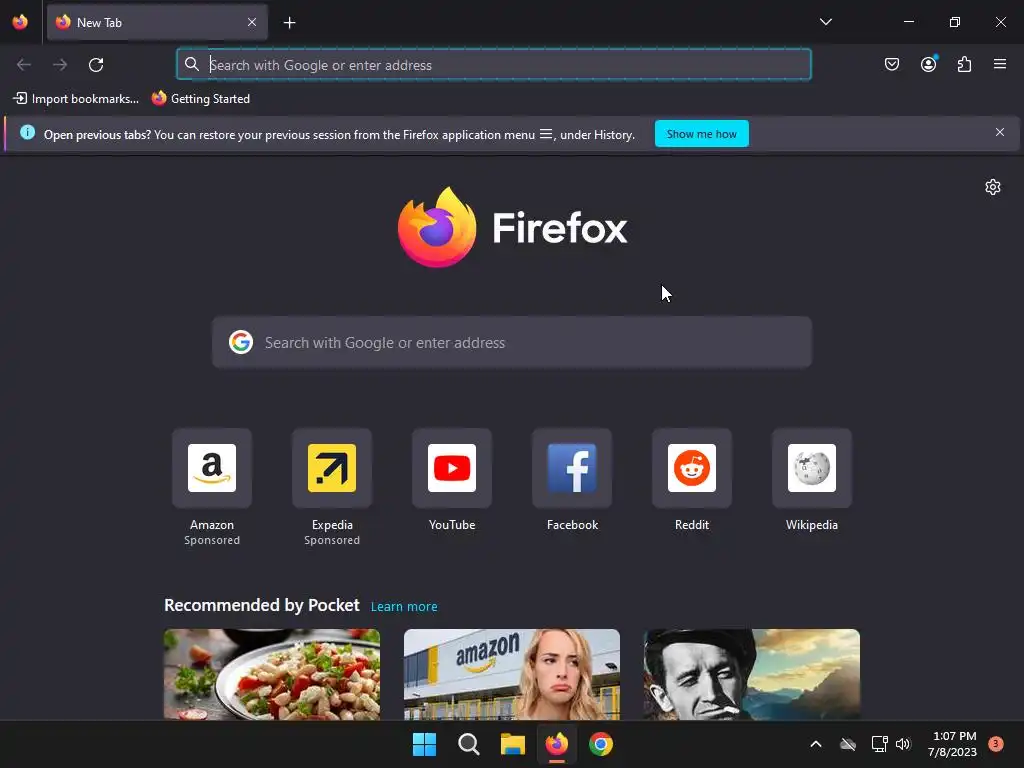Viewport: 1024px width, 768px height.
Task: Click the info icon in notification bar
Action: pyautogui.click(x=27, y=133)
